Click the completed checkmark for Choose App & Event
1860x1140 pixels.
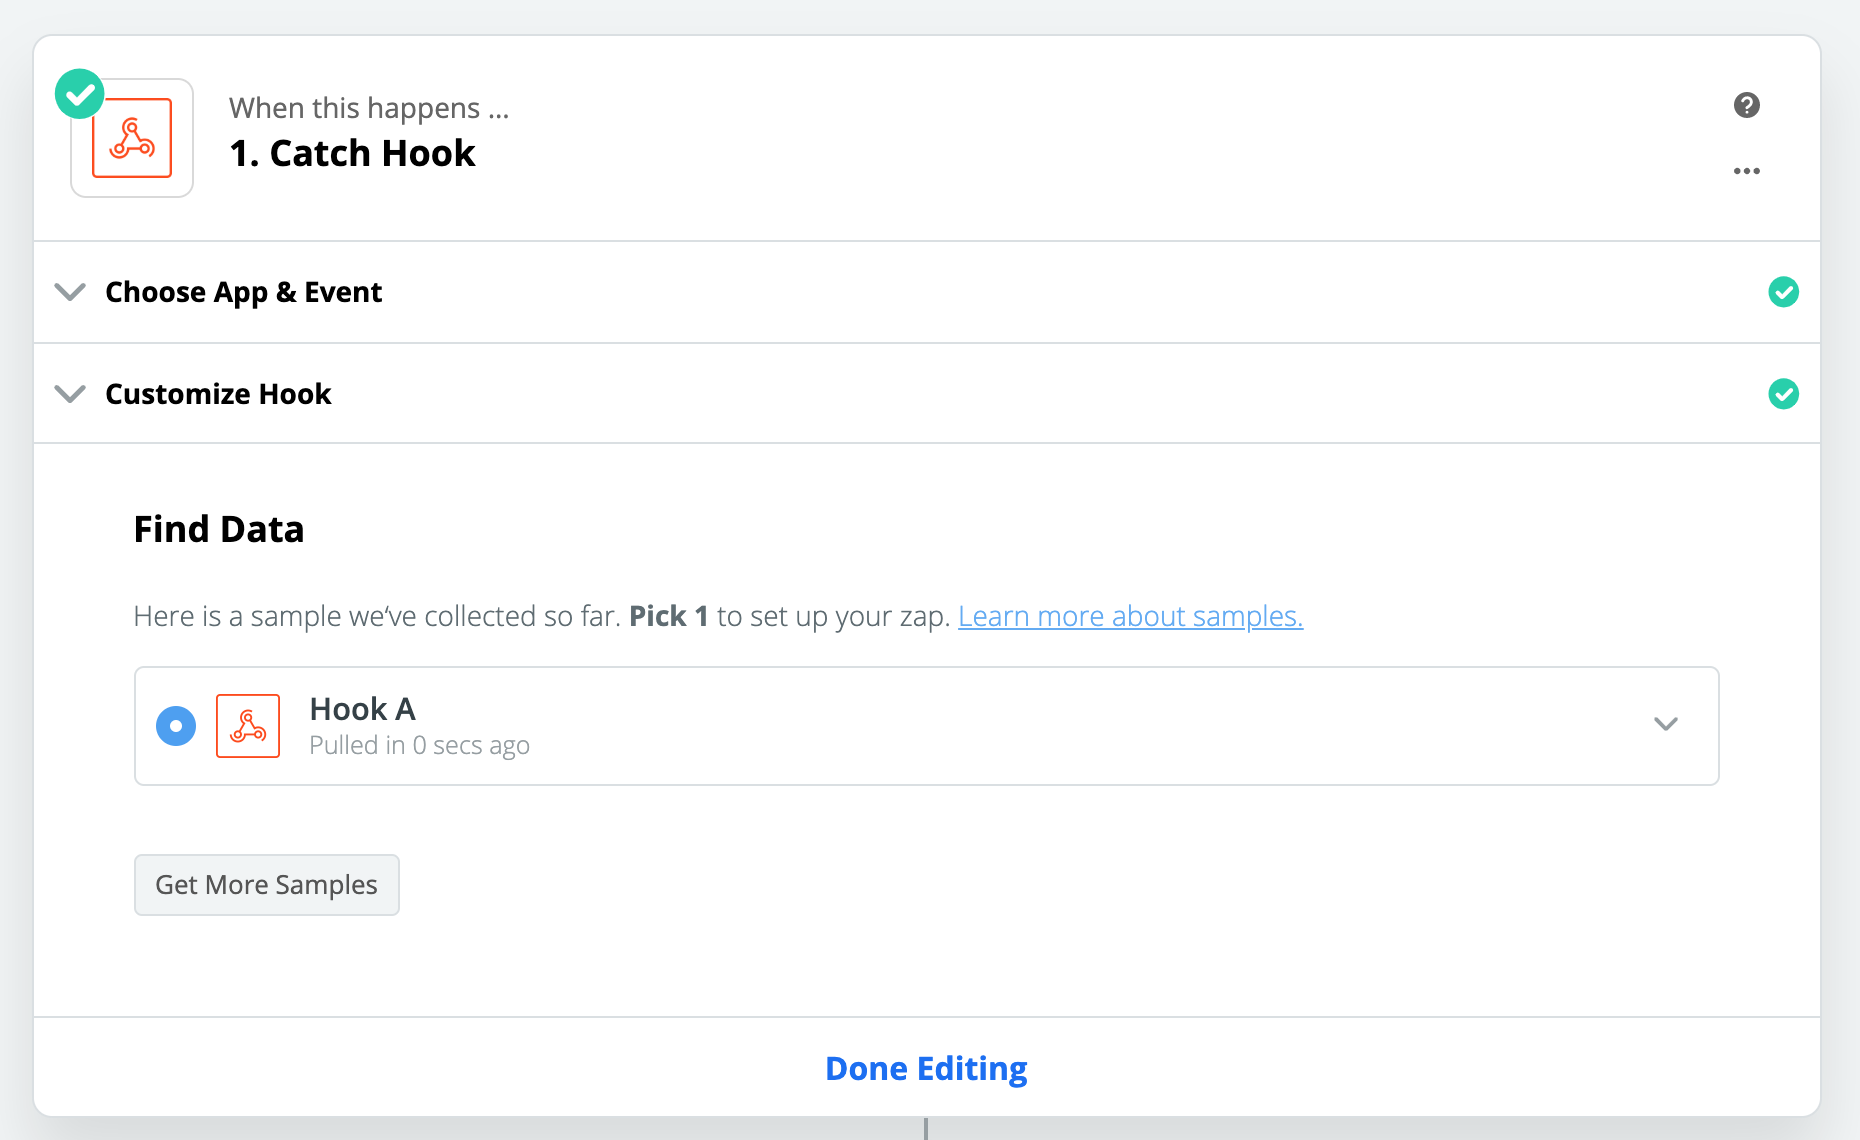click(1785, 292)
